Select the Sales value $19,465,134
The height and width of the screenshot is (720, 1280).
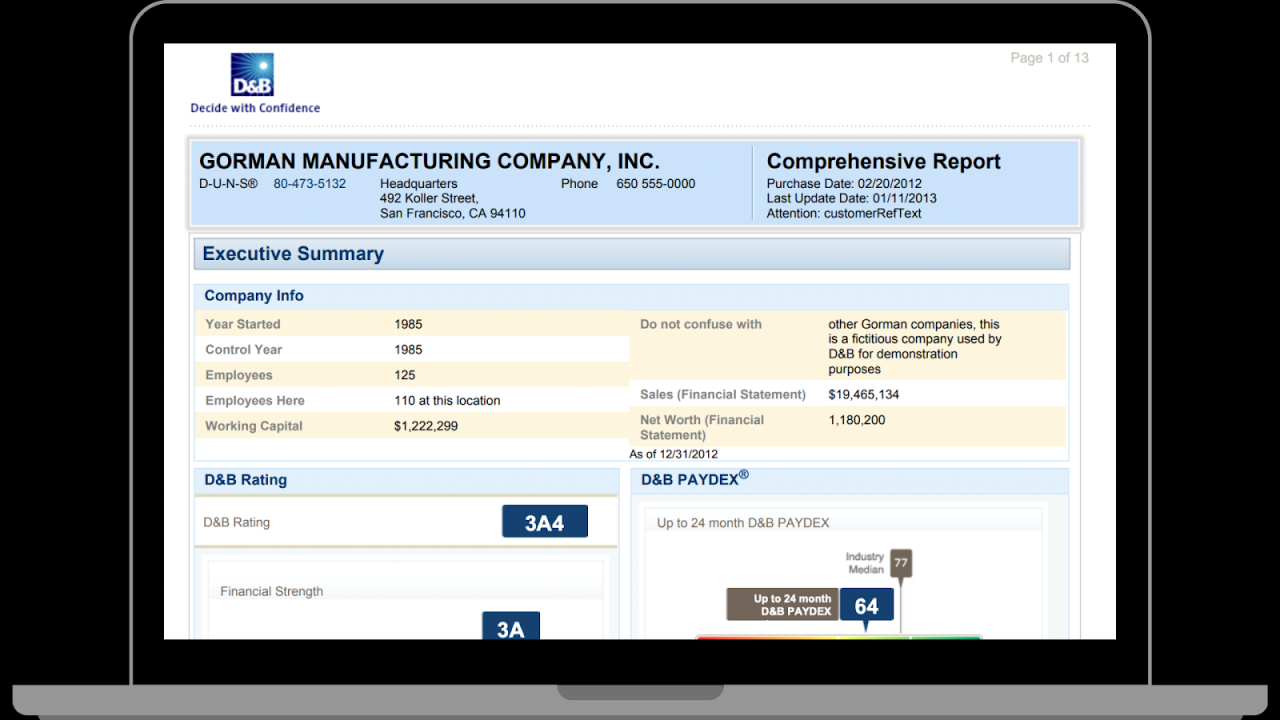[x=864, y=395]
